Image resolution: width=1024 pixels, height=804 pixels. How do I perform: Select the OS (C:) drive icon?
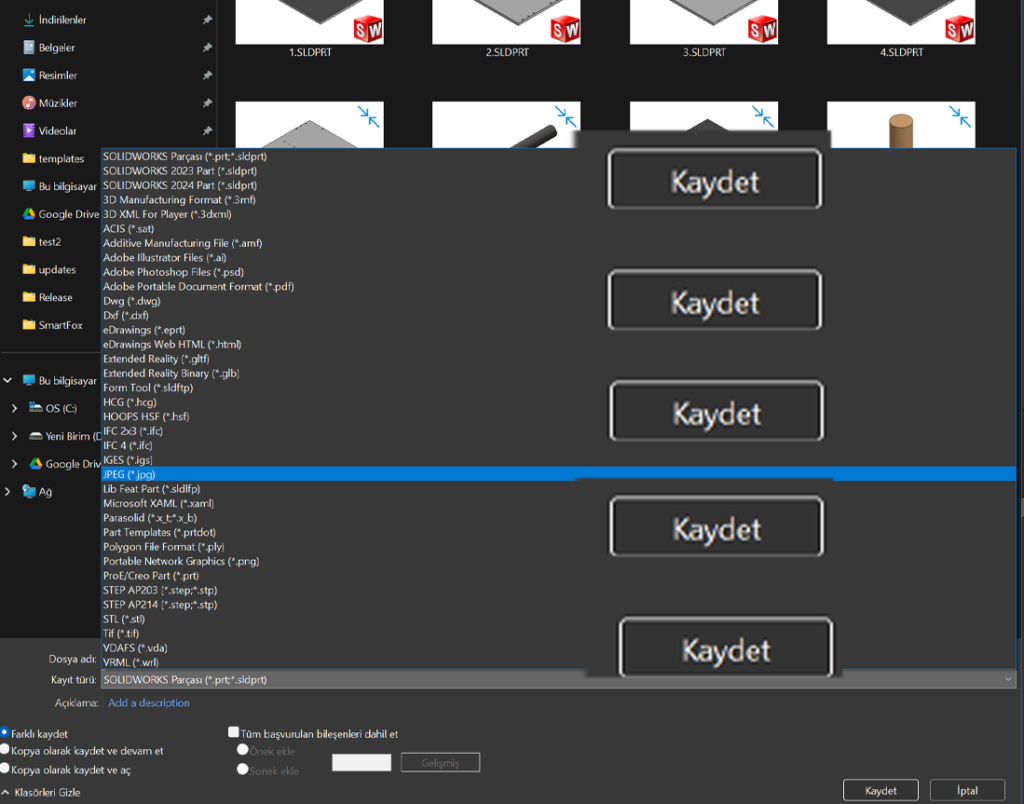coord(36,408)
